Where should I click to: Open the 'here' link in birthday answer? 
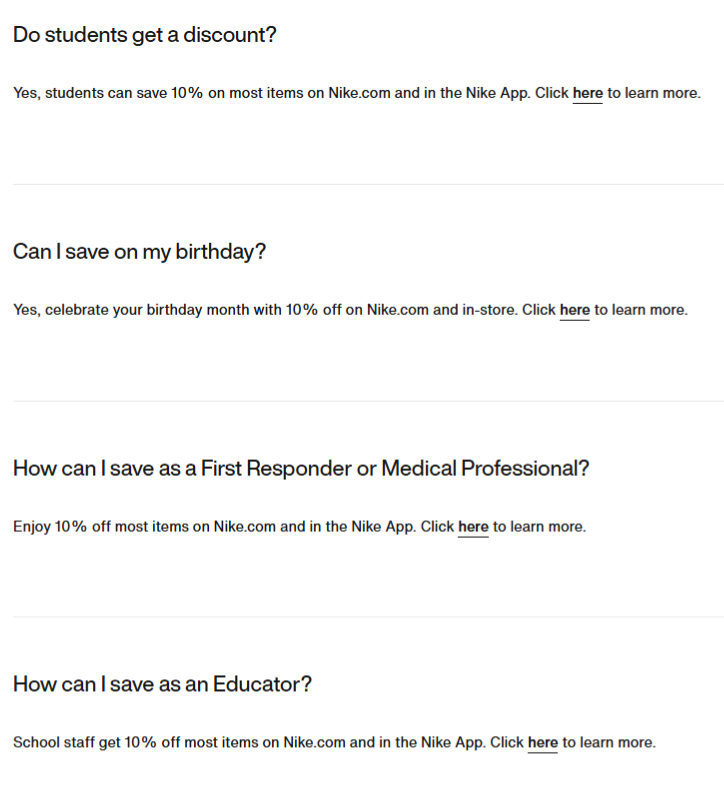[574, 310]
